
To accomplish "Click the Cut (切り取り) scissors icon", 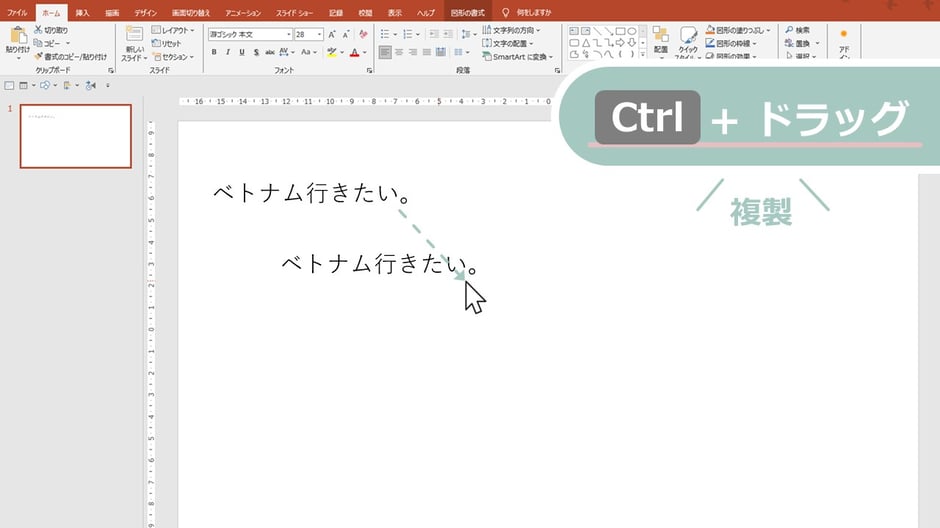I will (x=39, y=31).
